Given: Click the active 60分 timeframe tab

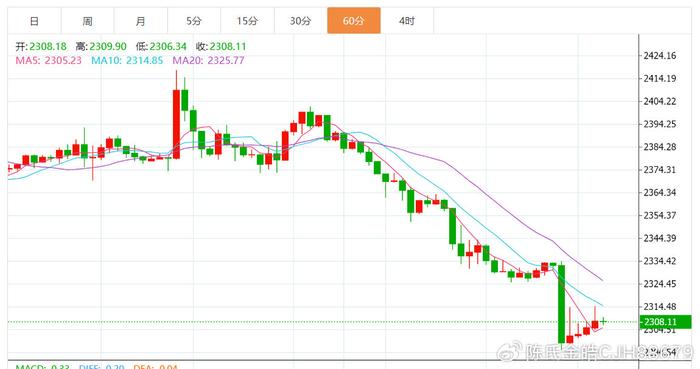Looking at the screenshot, I should (x=354, y=21).
